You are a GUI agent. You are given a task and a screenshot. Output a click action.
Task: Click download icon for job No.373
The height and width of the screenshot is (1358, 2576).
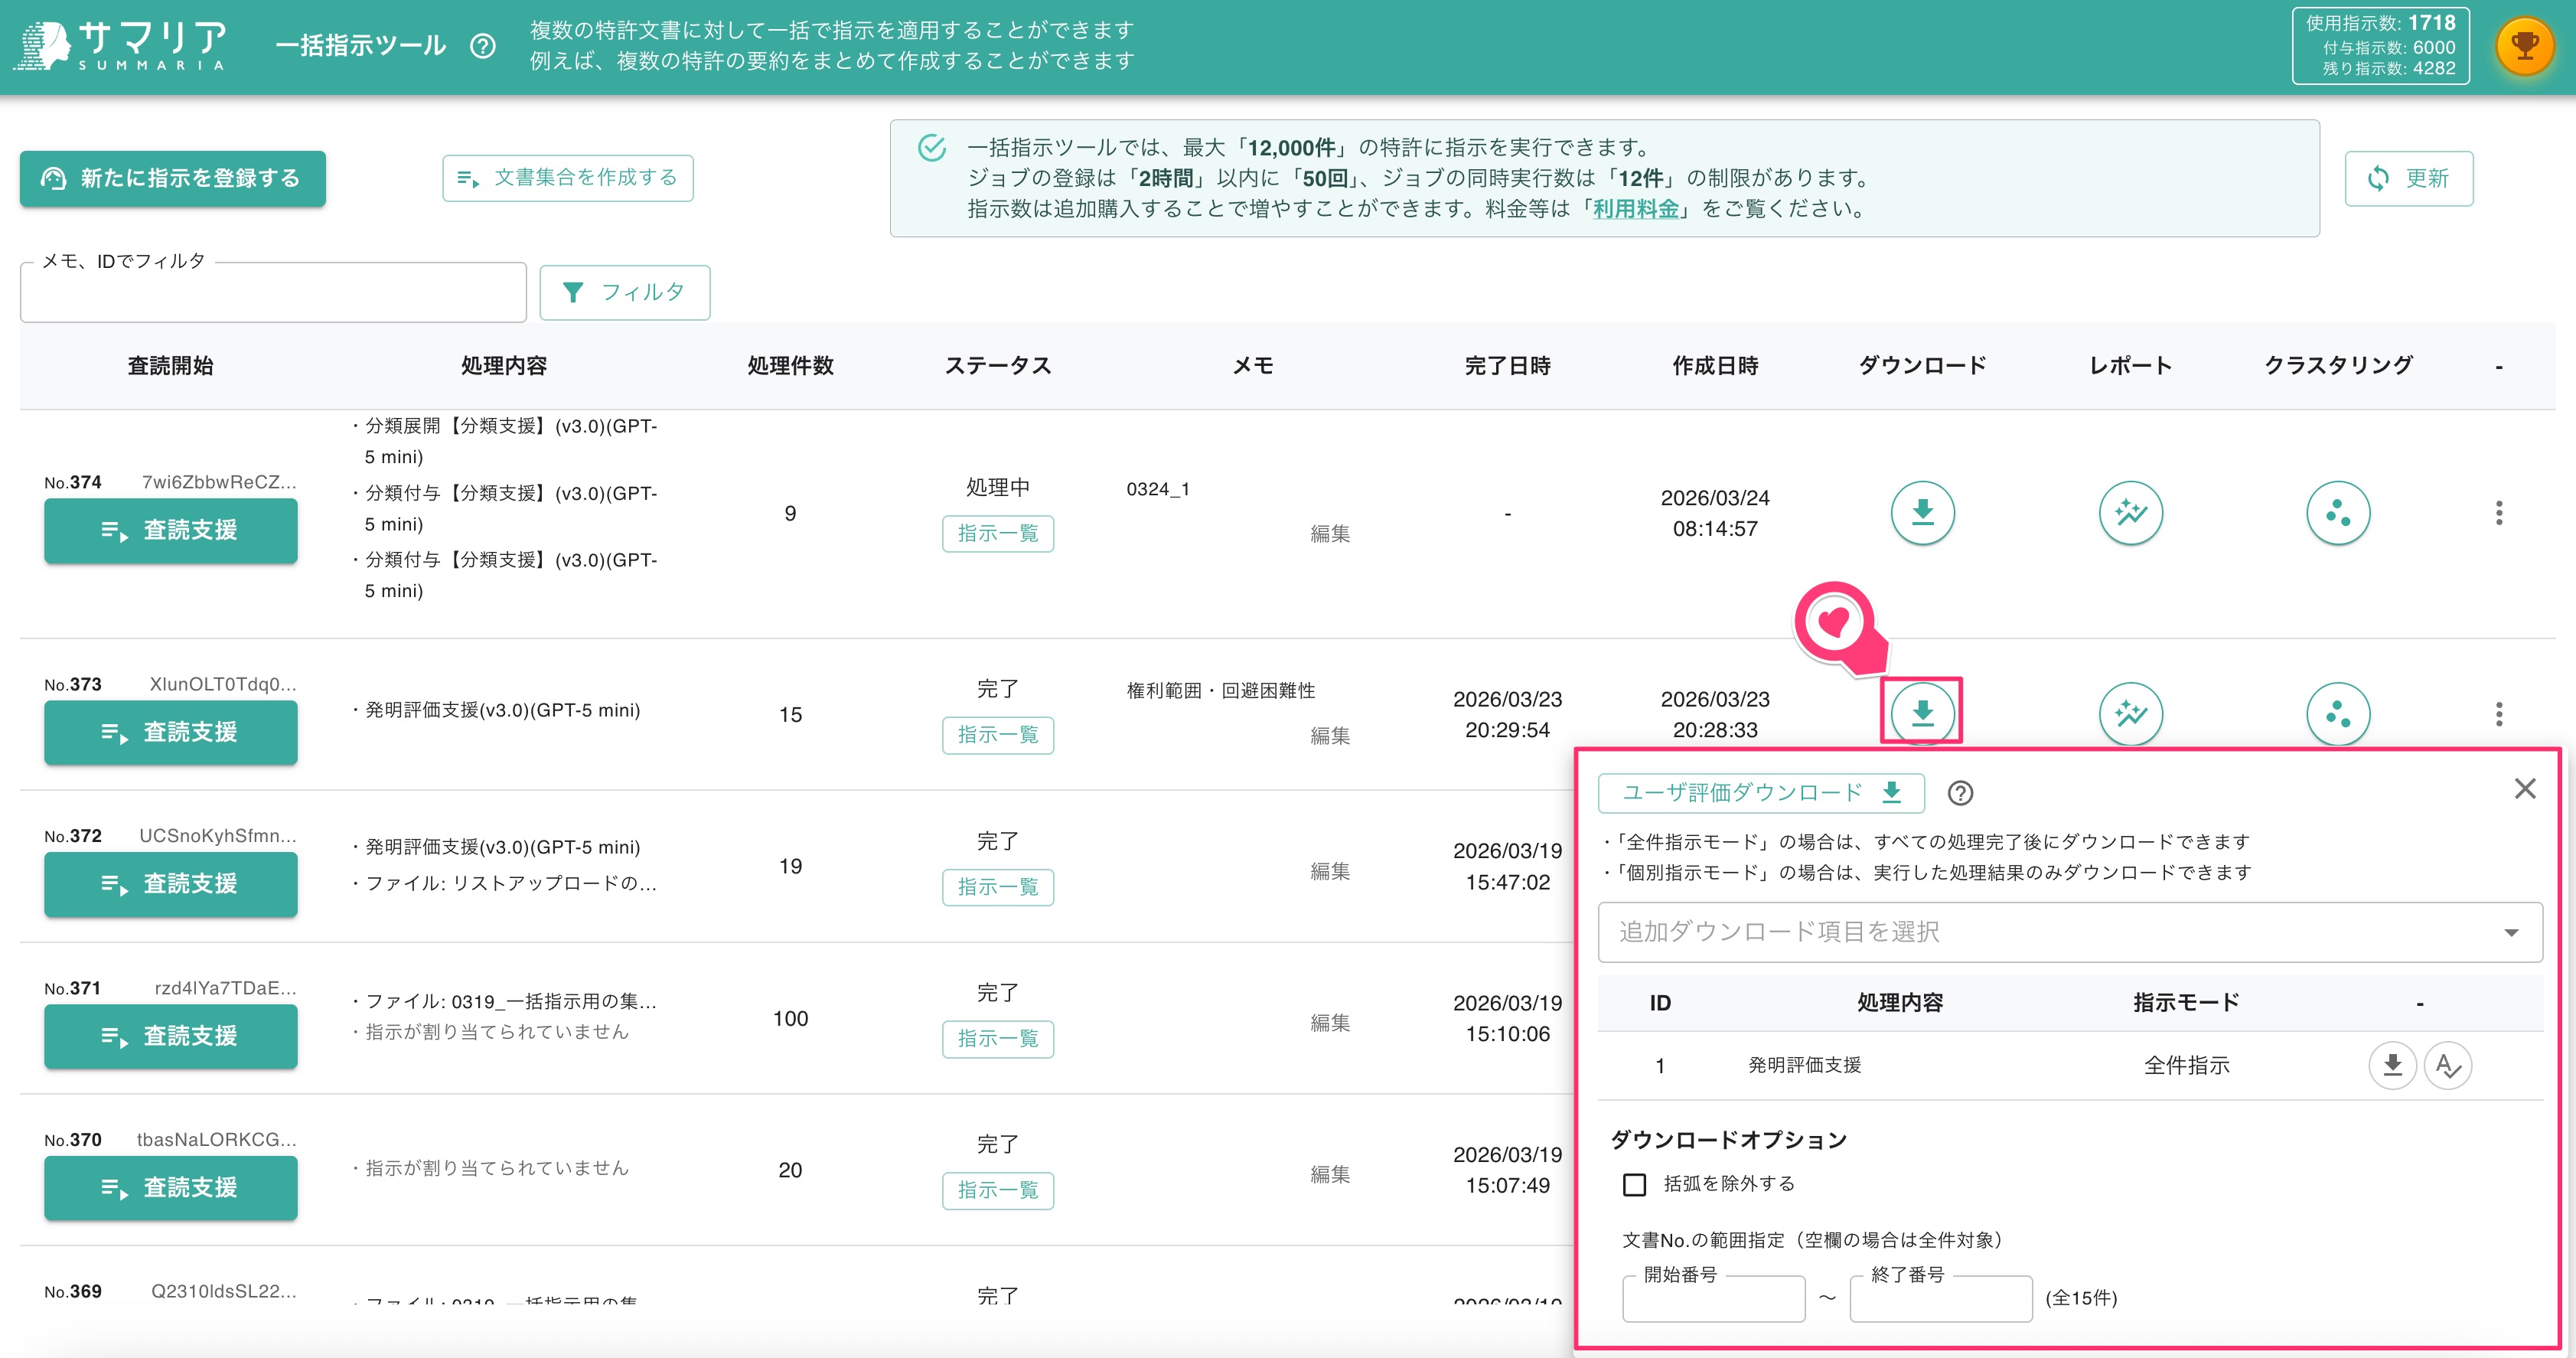click(1922, 713)
